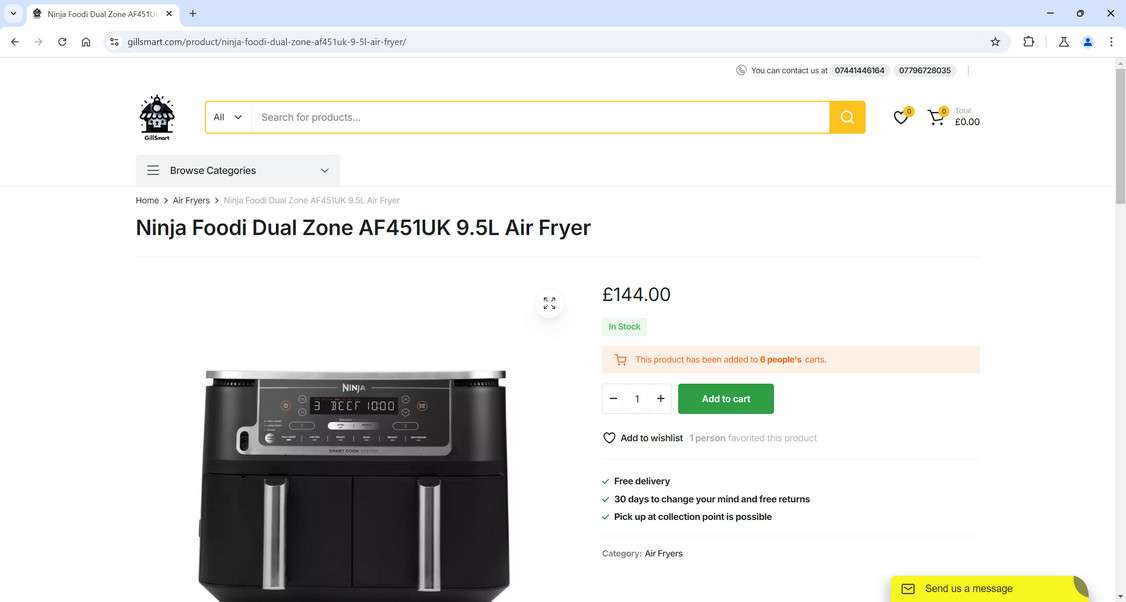1126x602 pixels.
Task: Click the page's vertical scrollbar
Action: pyautogui.click(x=1120, y=130)
